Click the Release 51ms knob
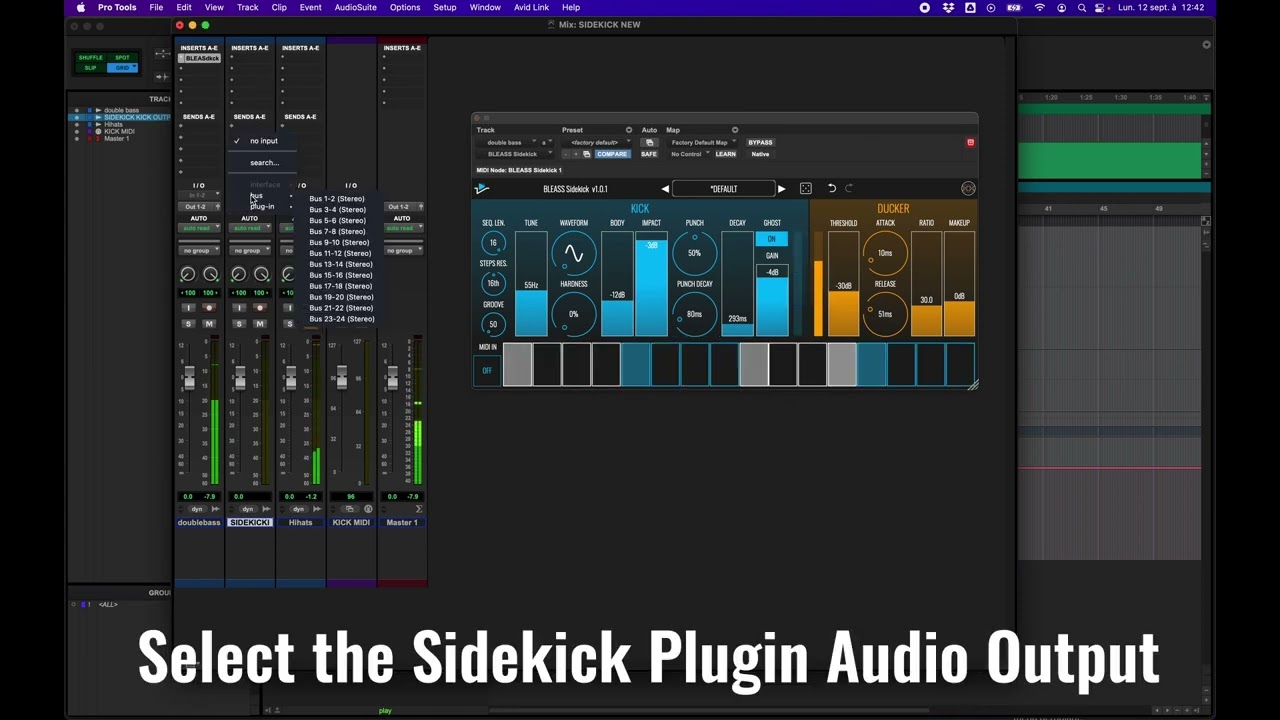This screenshot has height=720, width=1280. (885, 314)
